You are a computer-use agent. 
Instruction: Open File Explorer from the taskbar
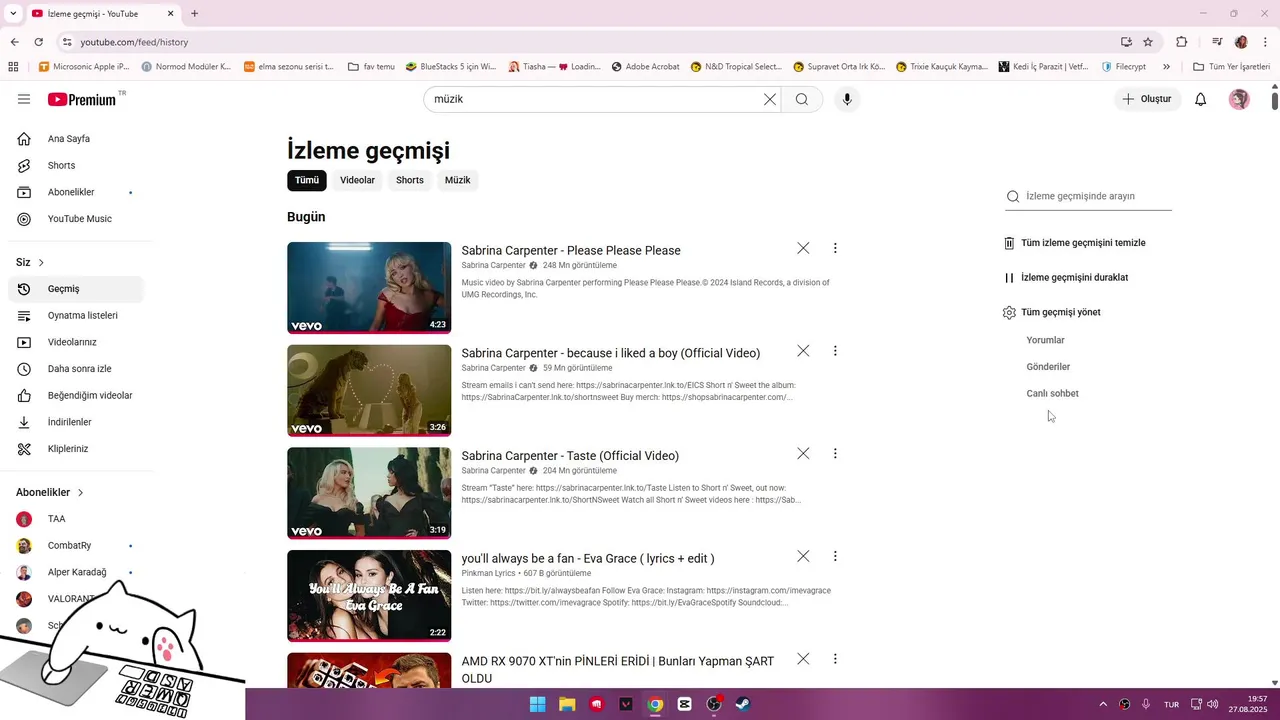pos(567,704)
